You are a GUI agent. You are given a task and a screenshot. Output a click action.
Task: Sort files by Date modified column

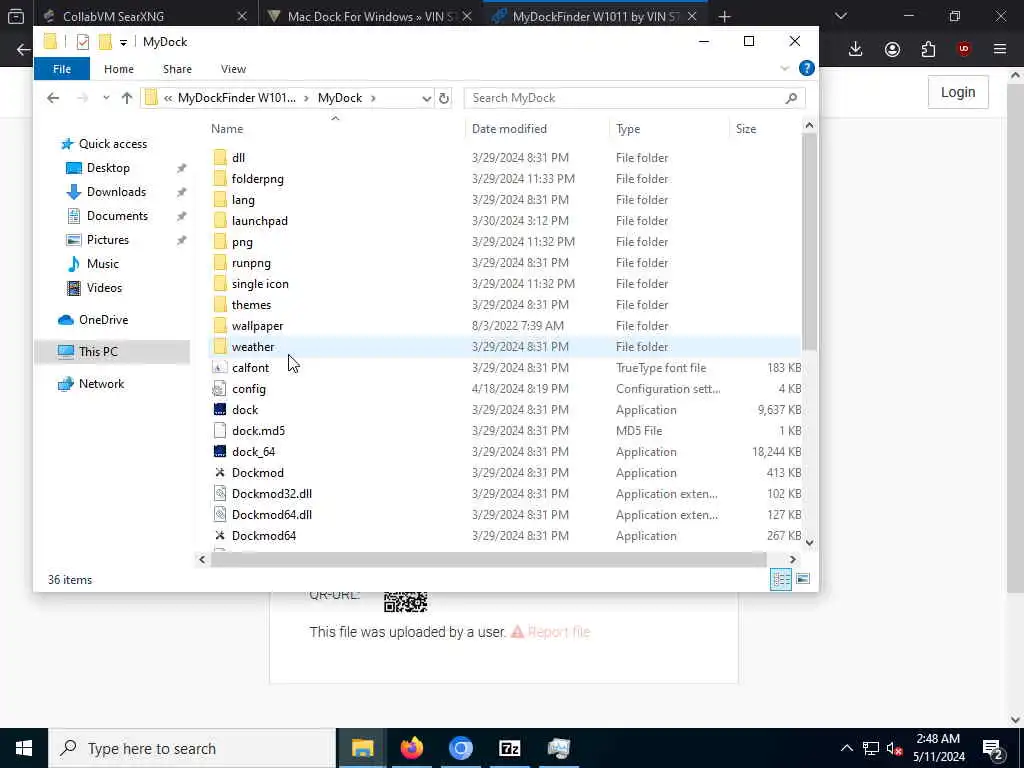(x=509, y=129)
